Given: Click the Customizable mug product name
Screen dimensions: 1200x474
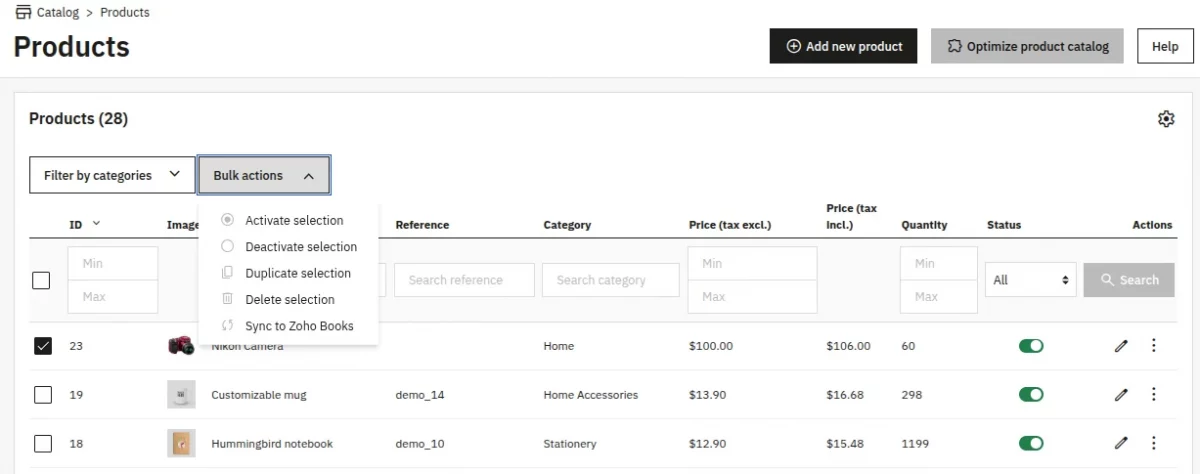Looking at the screenshot, I should click(259, 395).
